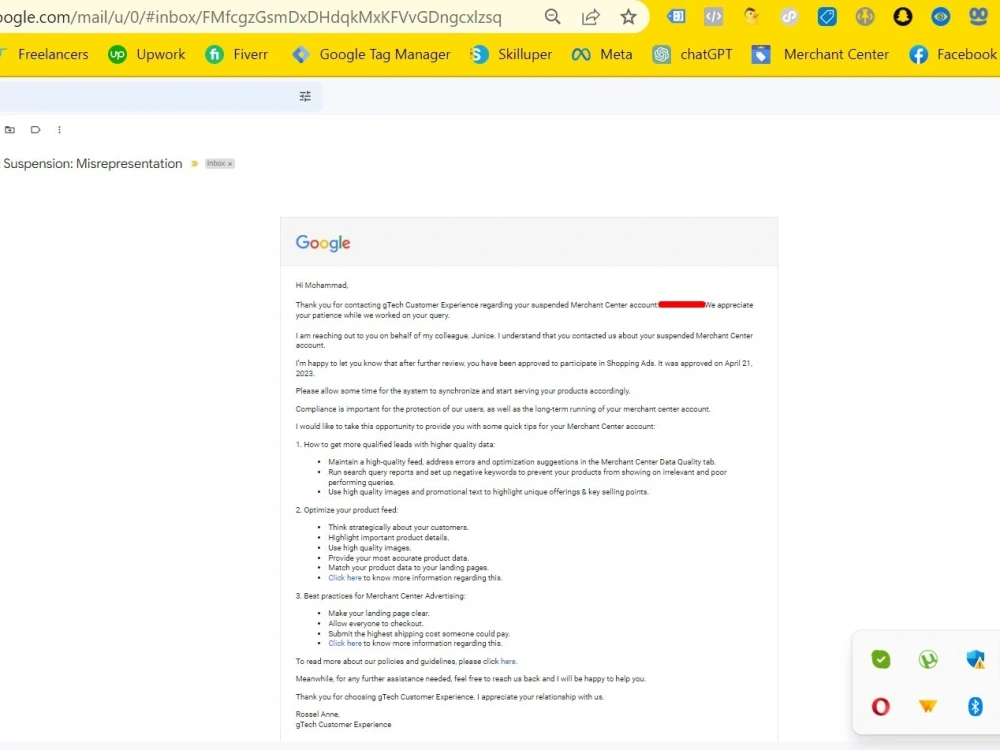This screenshot has height=750, width=1000.
Task: Open the Facebook bookmark
Action: (953, 55)
